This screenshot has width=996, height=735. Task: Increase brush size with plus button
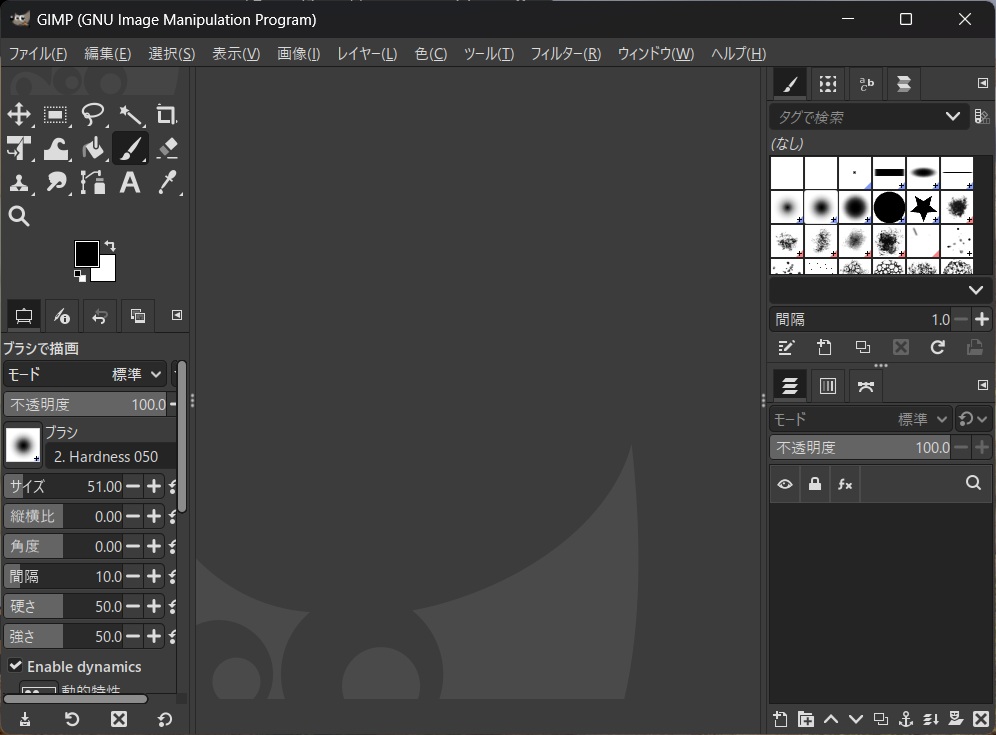coord(154,486)
